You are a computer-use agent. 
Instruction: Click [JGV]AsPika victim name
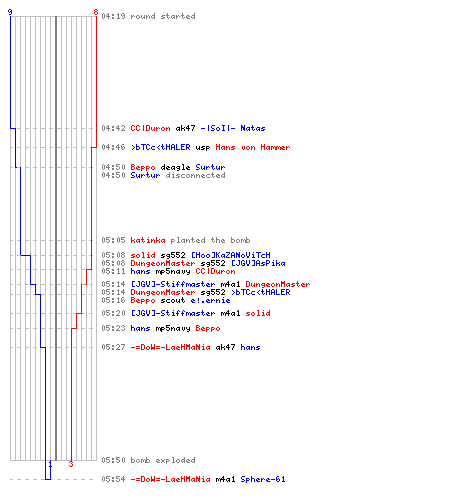point(258,263)
